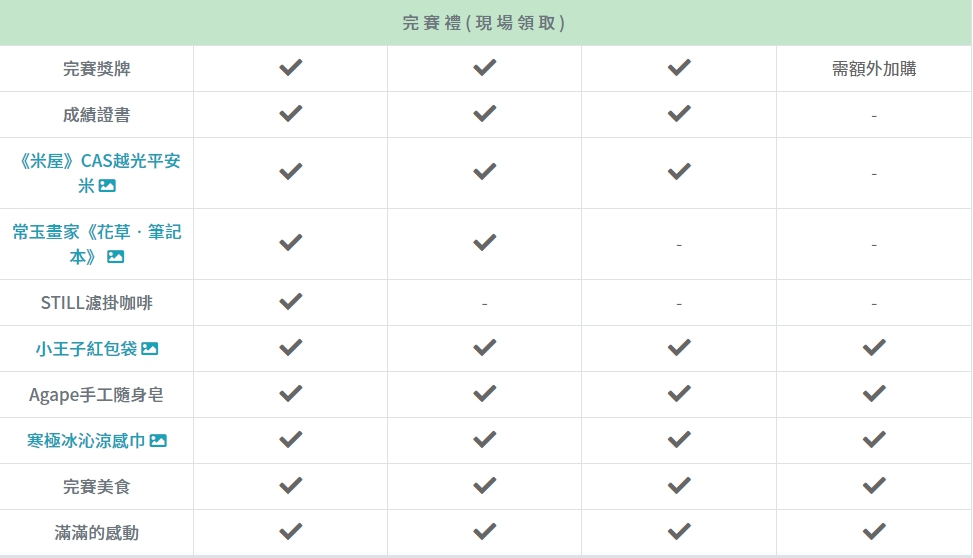This screenshot has height=558, width=973.
Task: Open the 《米屋》CAS越光平安米 link
Action: coord(97,162)
